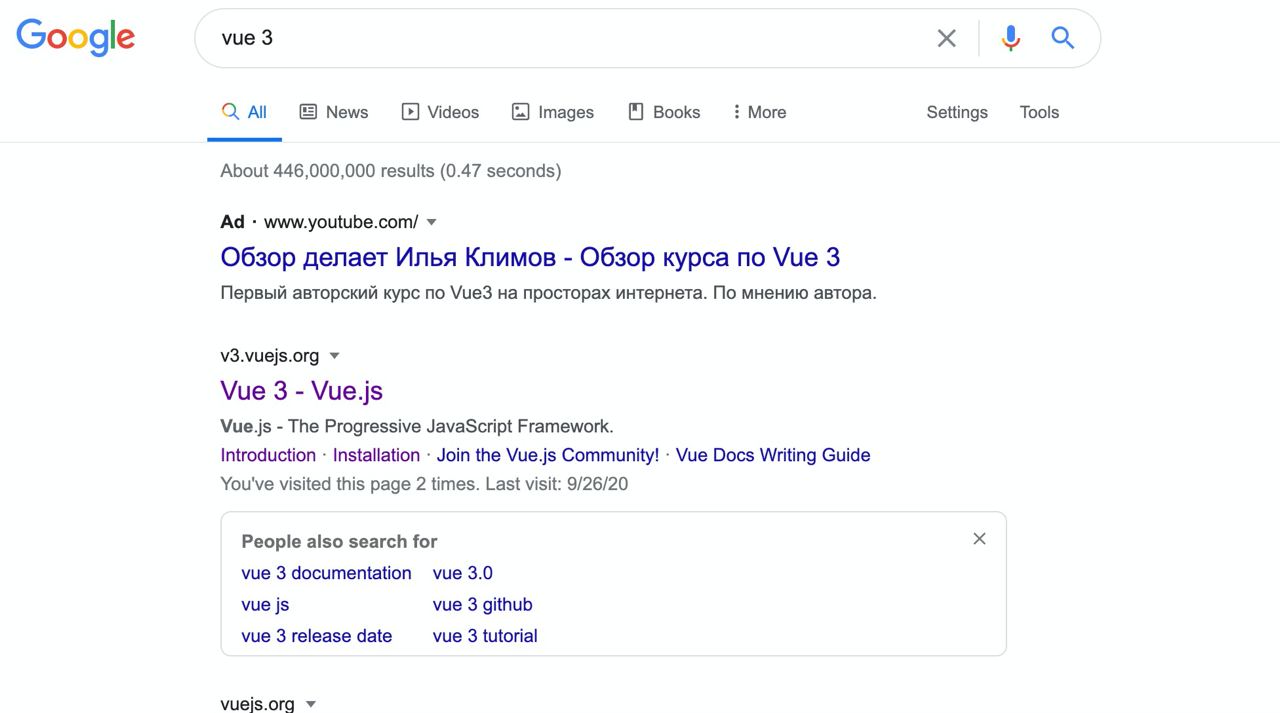Search for vue 3 documentation
This screenshot has width=1280, height=713.
click(x=326, y=573)
